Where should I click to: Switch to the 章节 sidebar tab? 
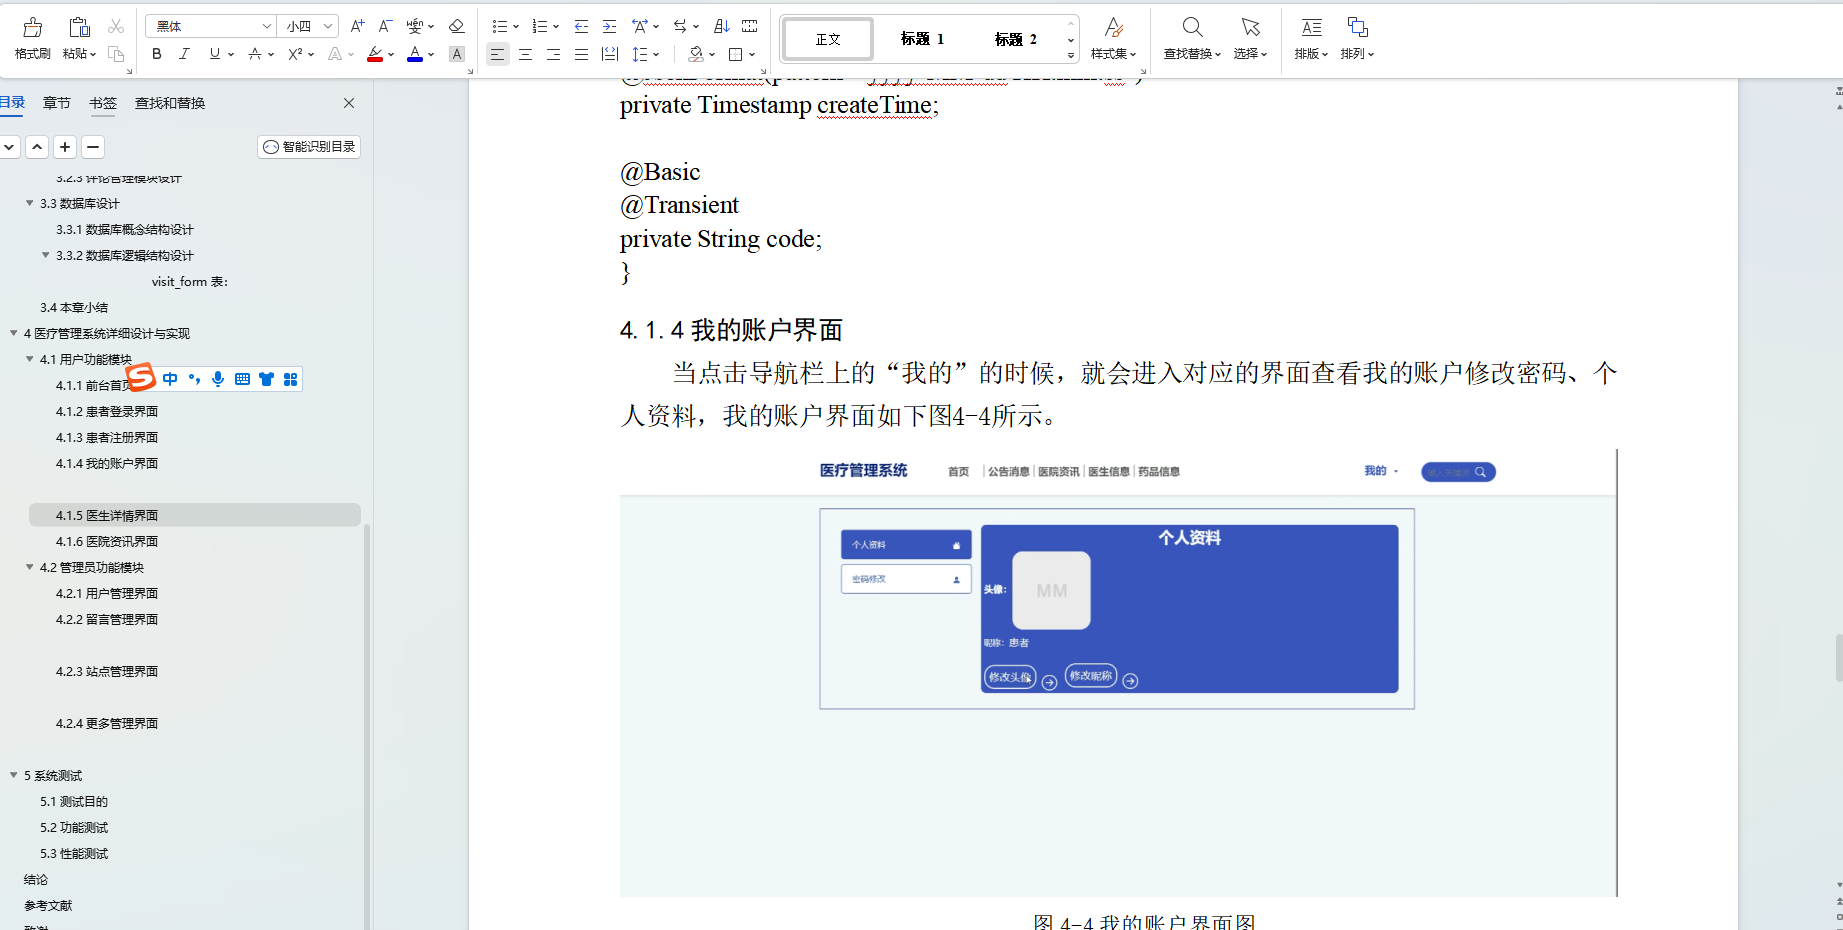[x=56, y=102]
